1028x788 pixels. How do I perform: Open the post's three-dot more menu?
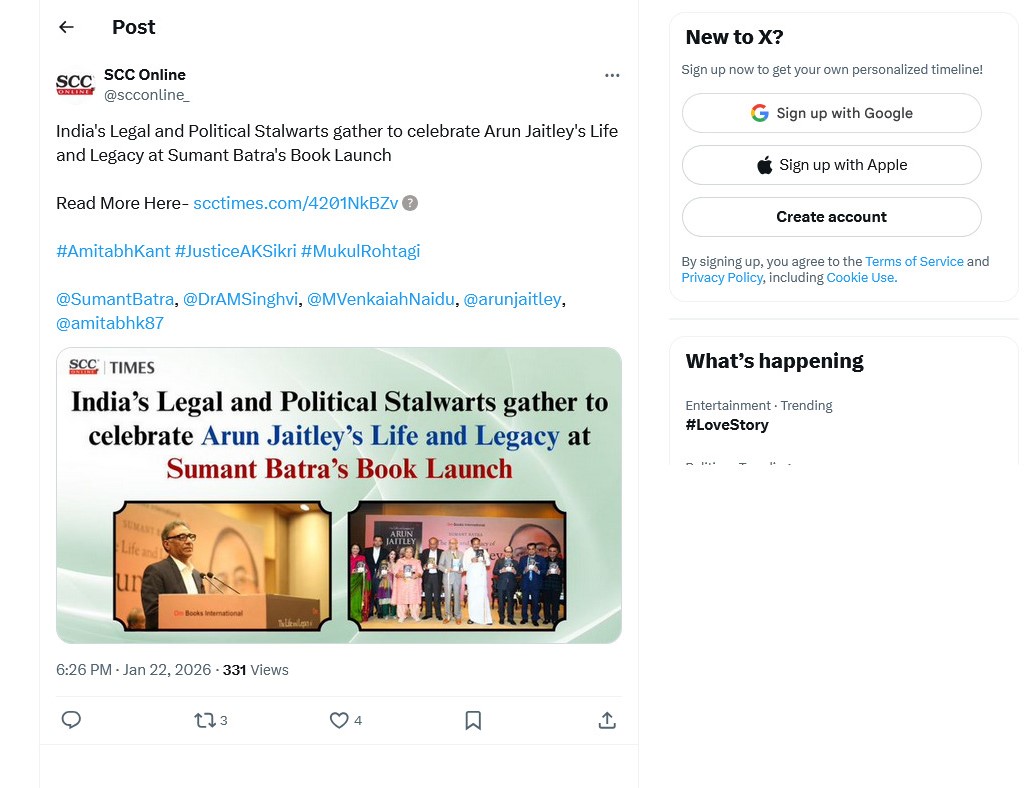pyautogui.click(x=612, y=75)
